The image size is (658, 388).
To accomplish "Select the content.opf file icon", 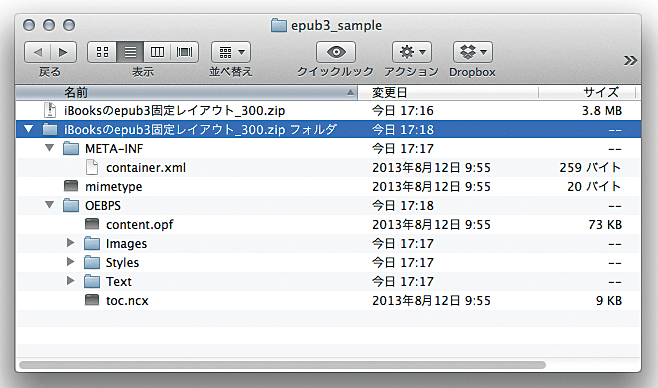I will (x=92, y=224).
